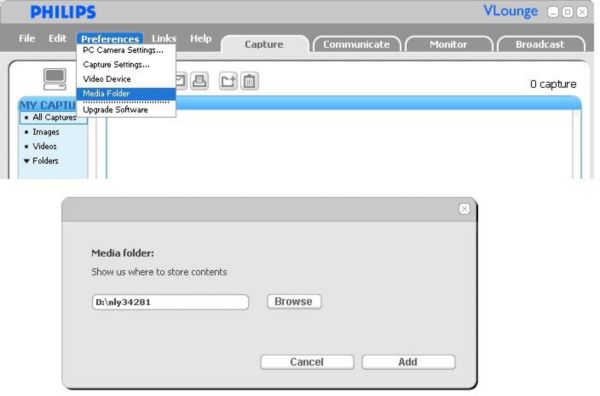Choose PC Camera Settings option

(x=123, y=50)
